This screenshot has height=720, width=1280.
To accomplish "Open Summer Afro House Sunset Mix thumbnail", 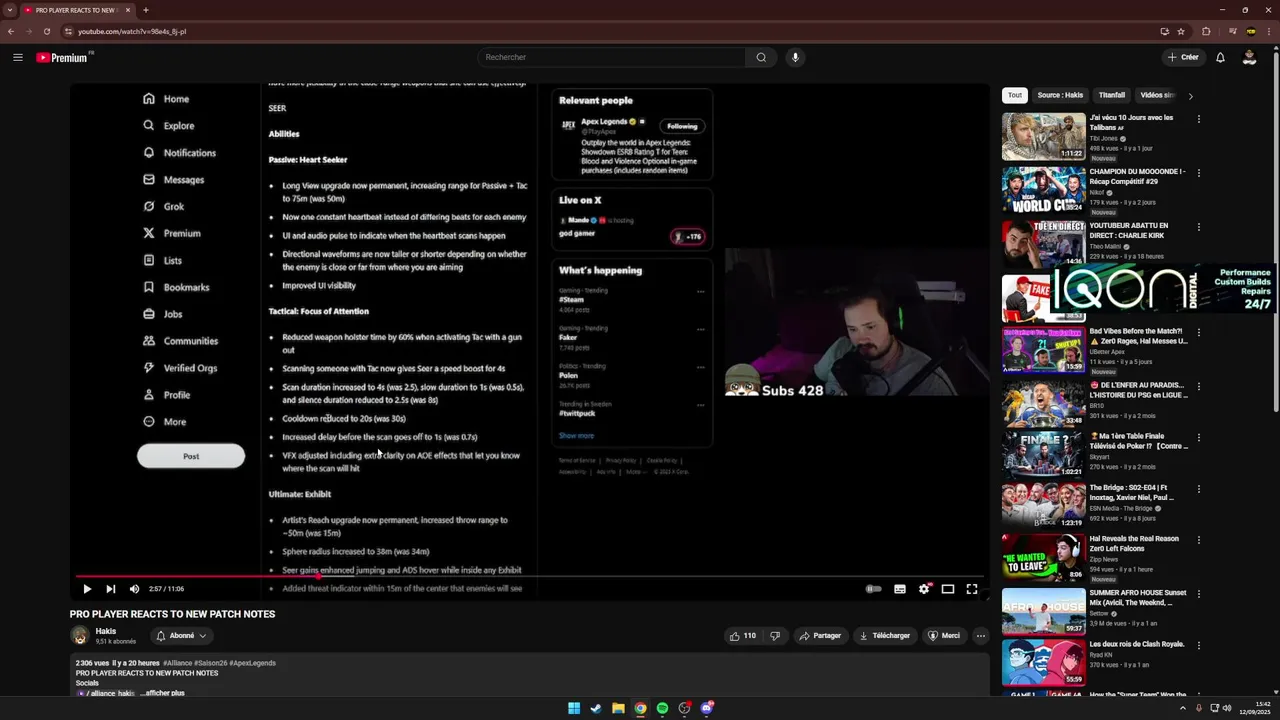I will tap(1043, 611).
